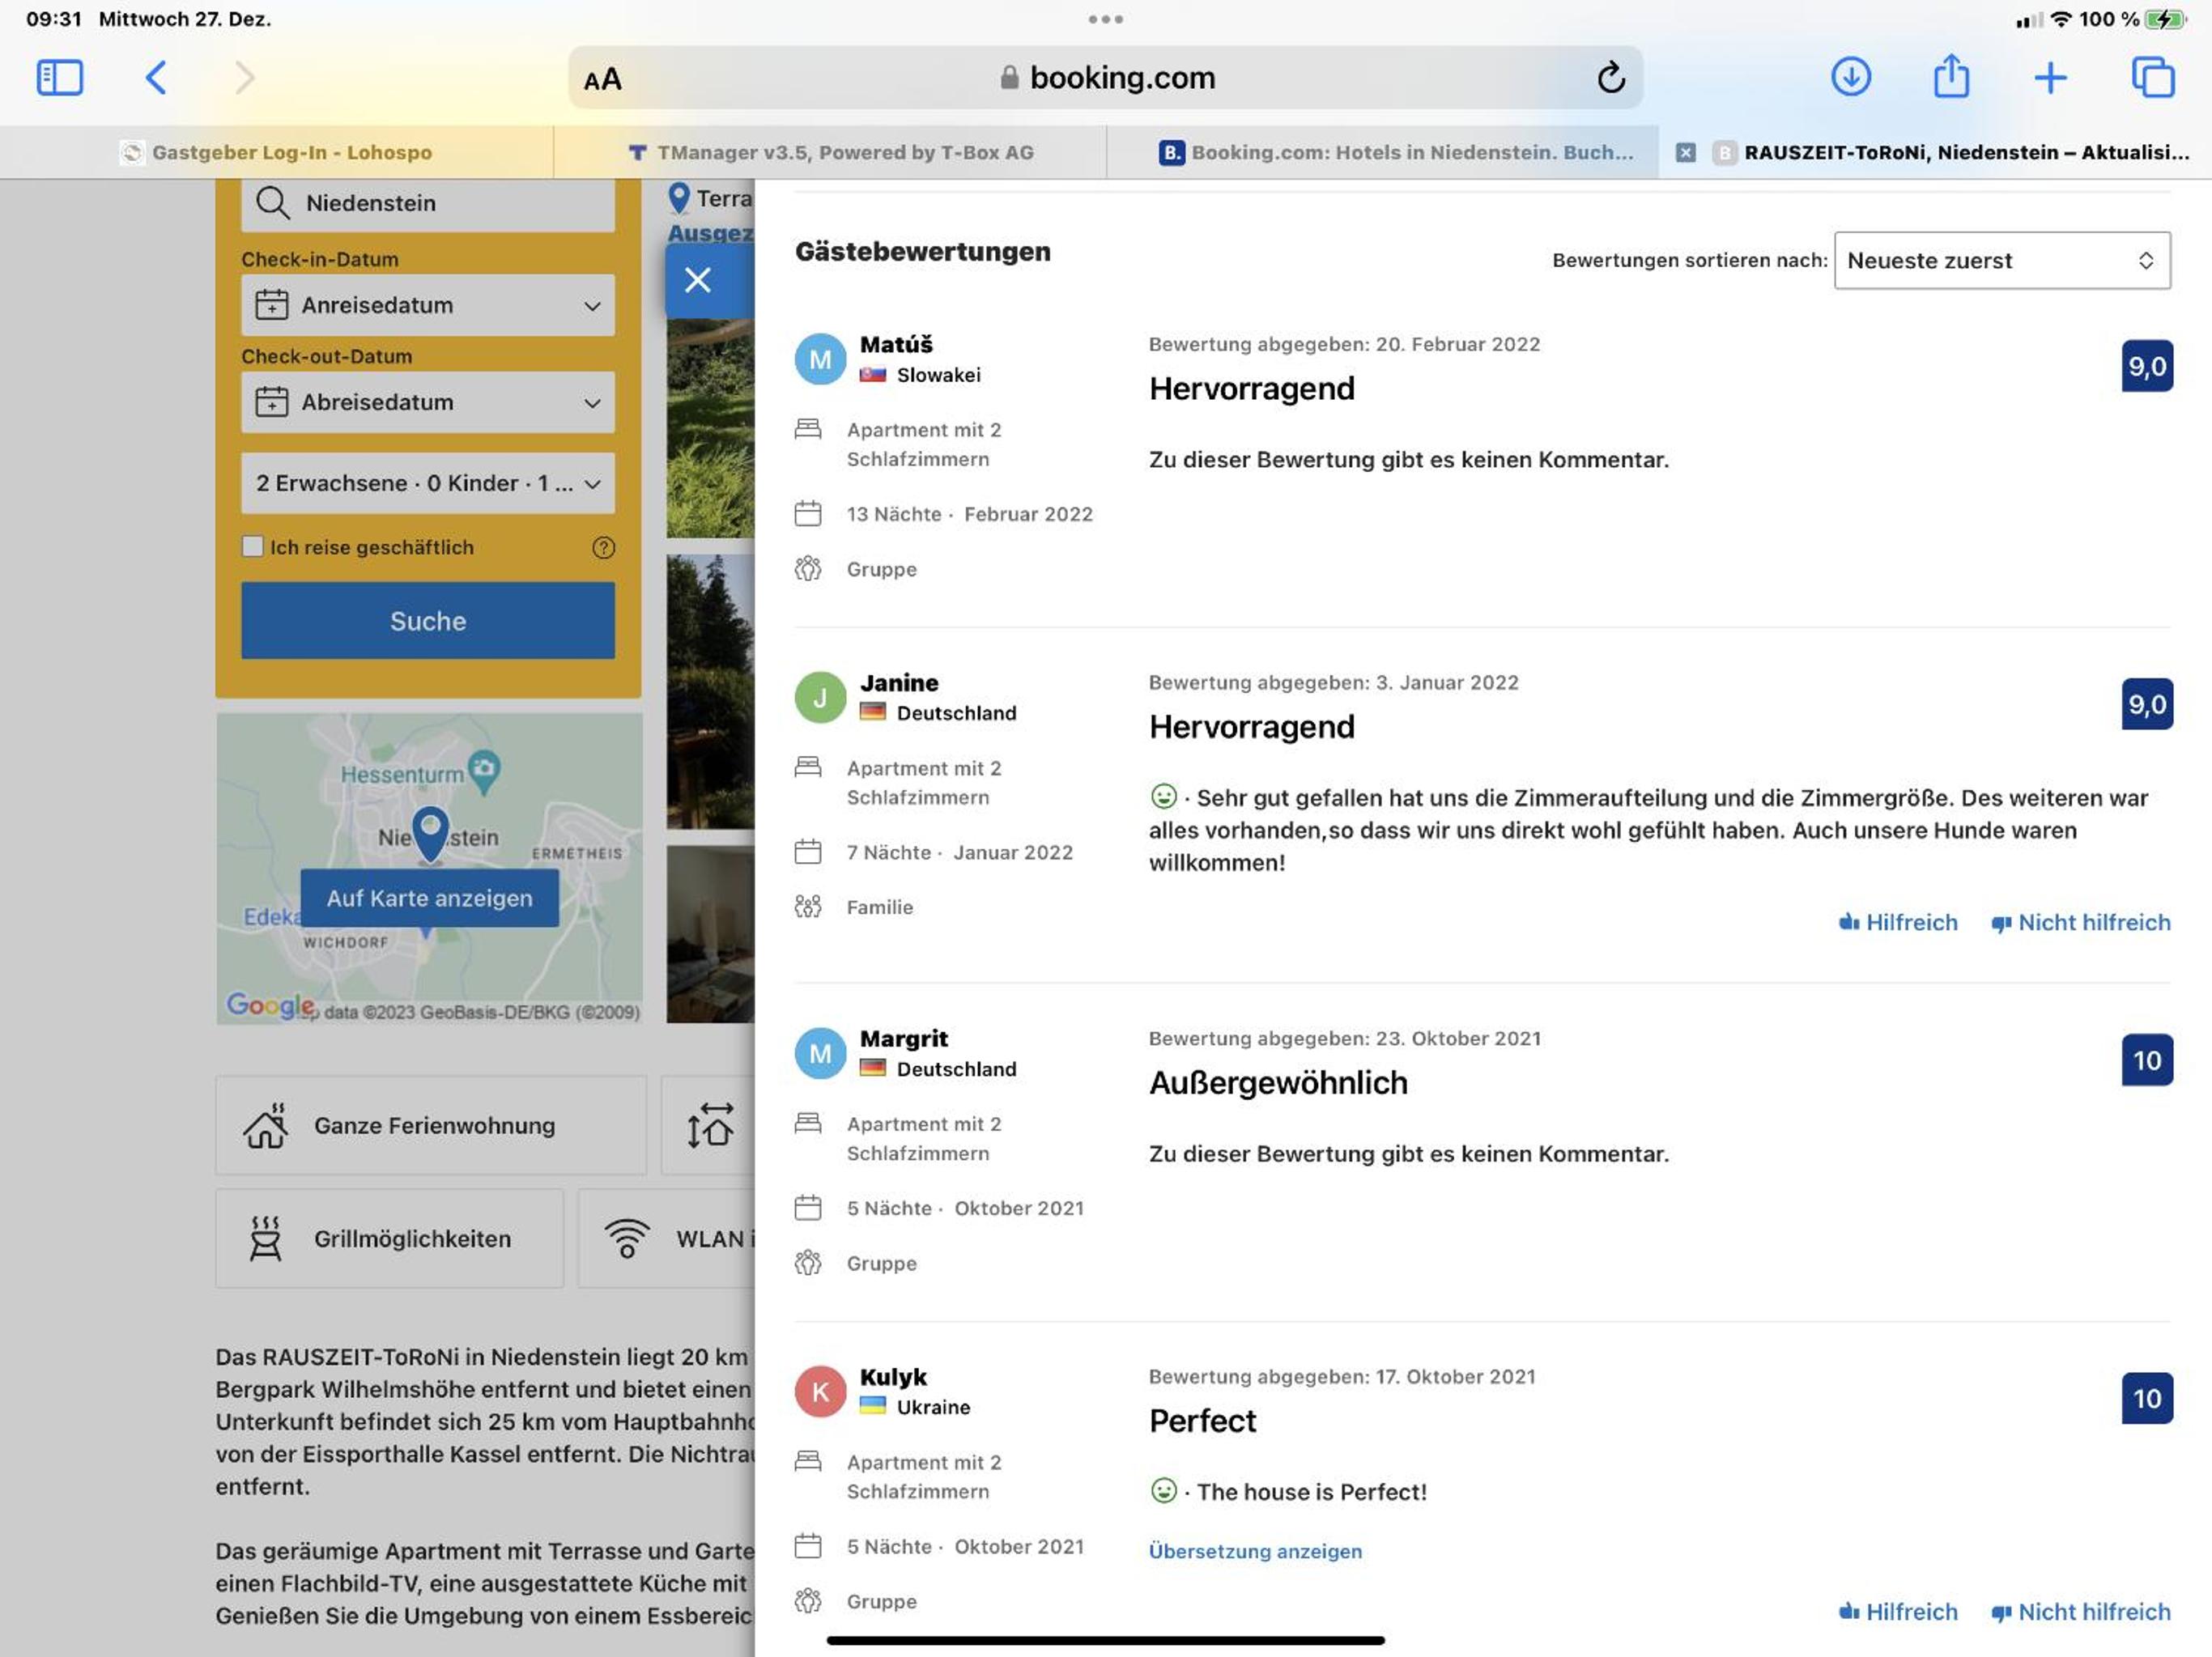Click the battery status indicator
This screenshot has width=2212, height=1657.
[2165, 19]
